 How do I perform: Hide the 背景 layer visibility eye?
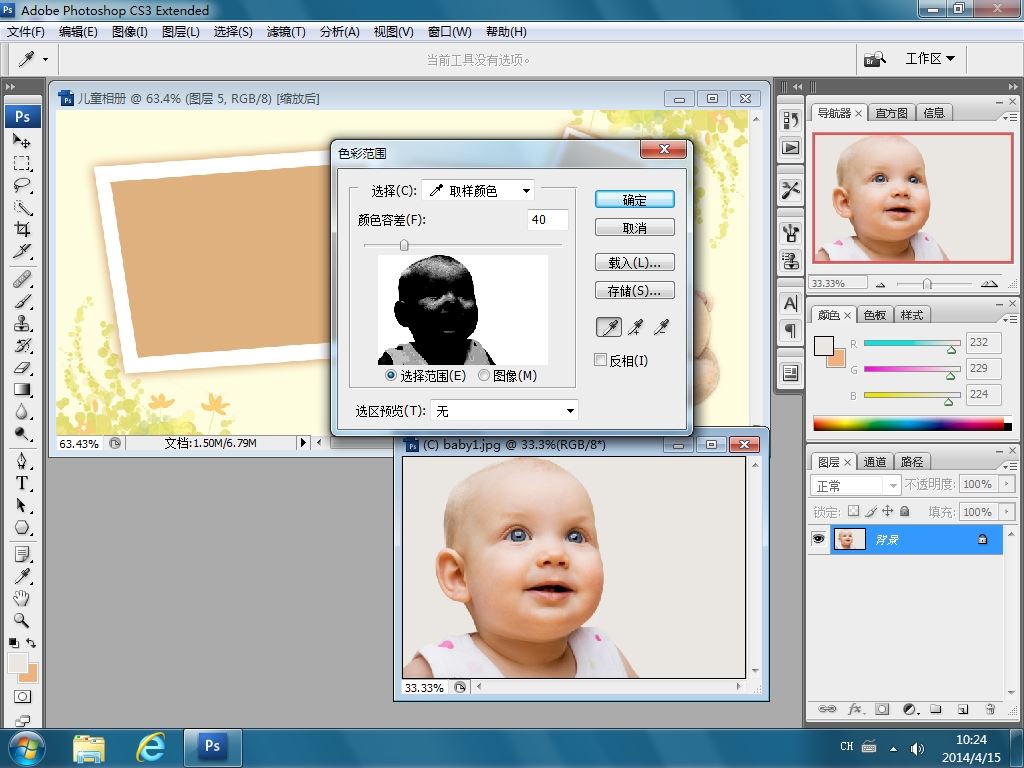pyautogui.click(x=818, y=539)
